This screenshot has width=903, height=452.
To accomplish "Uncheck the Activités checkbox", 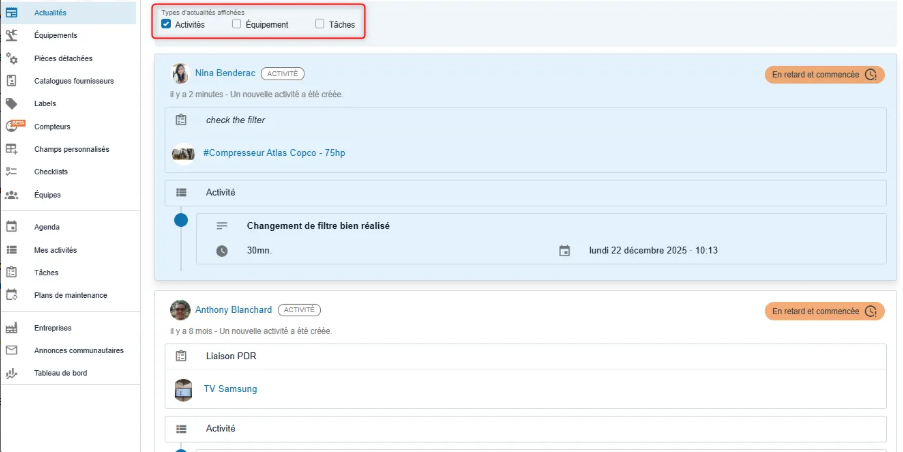I will click(x=166, y=24).
